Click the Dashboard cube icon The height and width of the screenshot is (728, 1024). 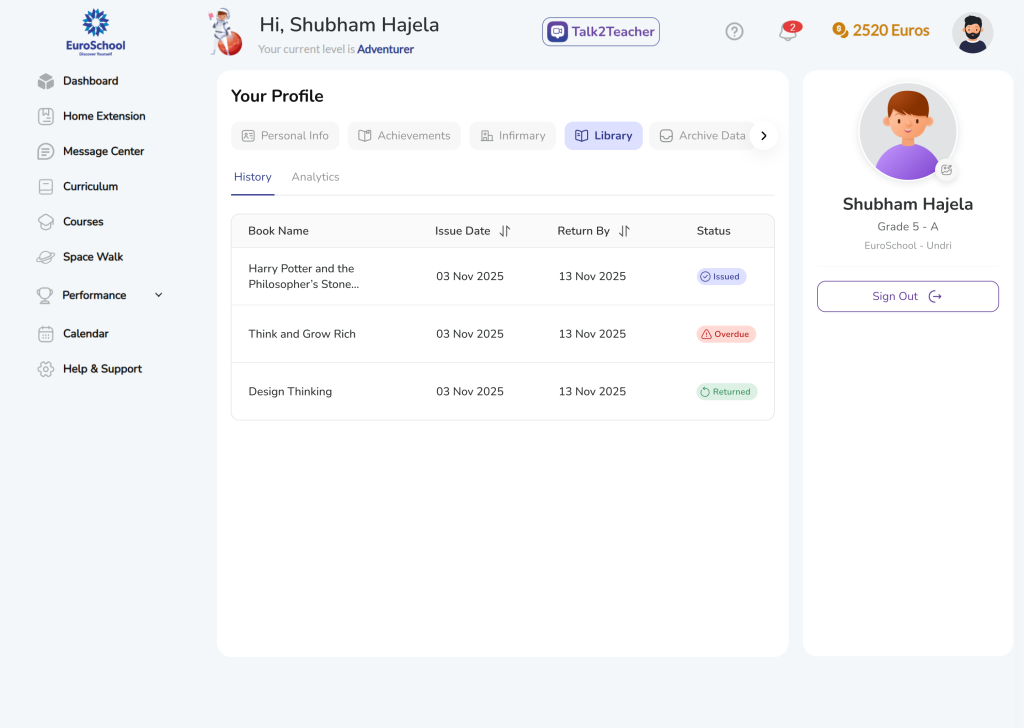pos(45,81)
